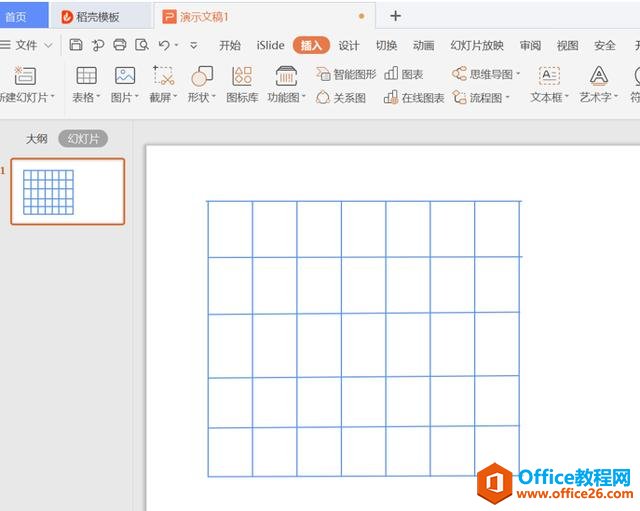Click the new tab plus button
This screenshot has width=640, height=511.
pyautogui.click(x=395, y=16)
